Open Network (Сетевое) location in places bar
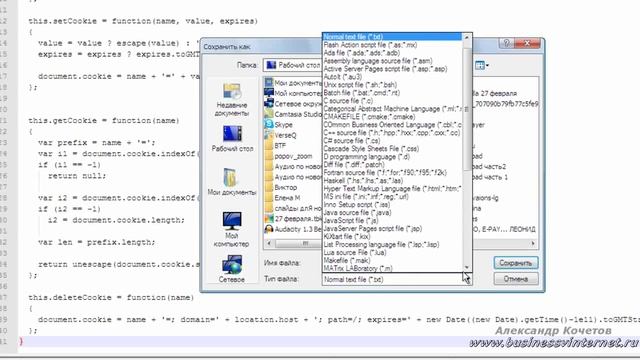This screenshot has height=360, width=640. (231, 269)
